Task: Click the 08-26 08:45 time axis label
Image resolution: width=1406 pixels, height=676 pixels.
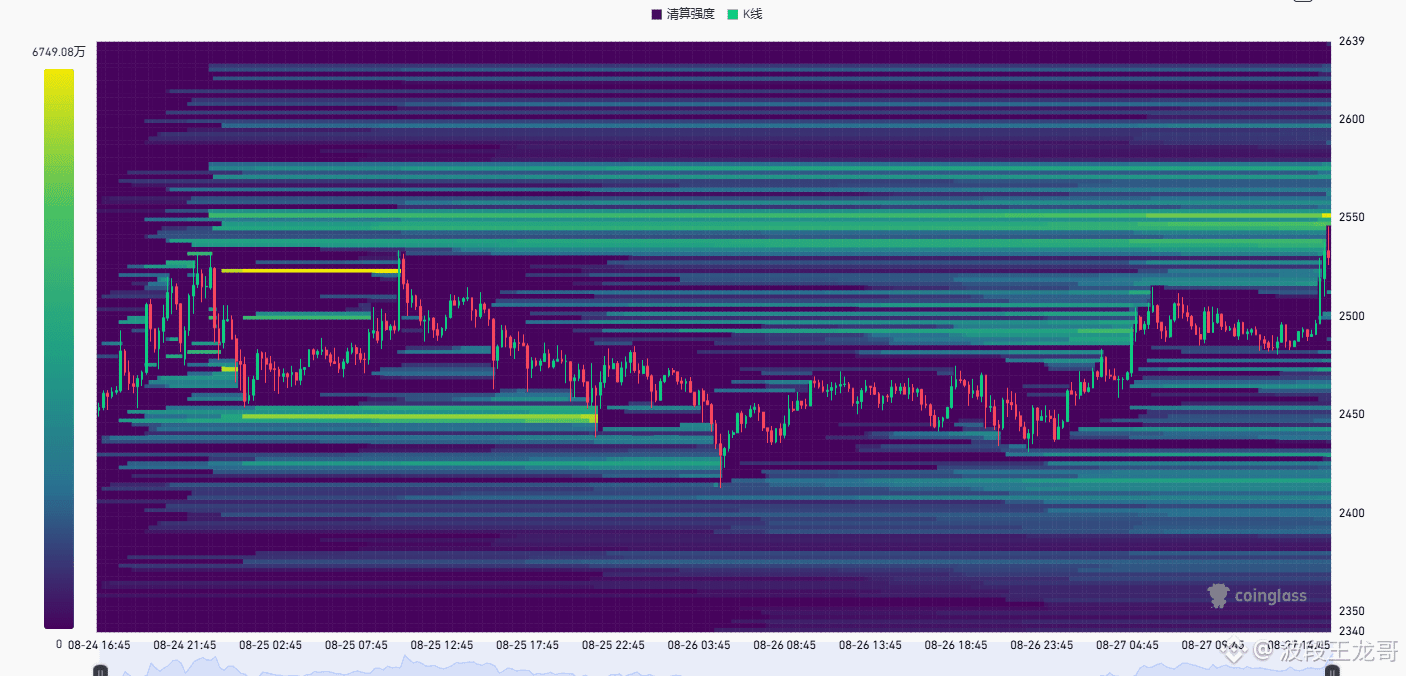Action: (x=785, y=645)
